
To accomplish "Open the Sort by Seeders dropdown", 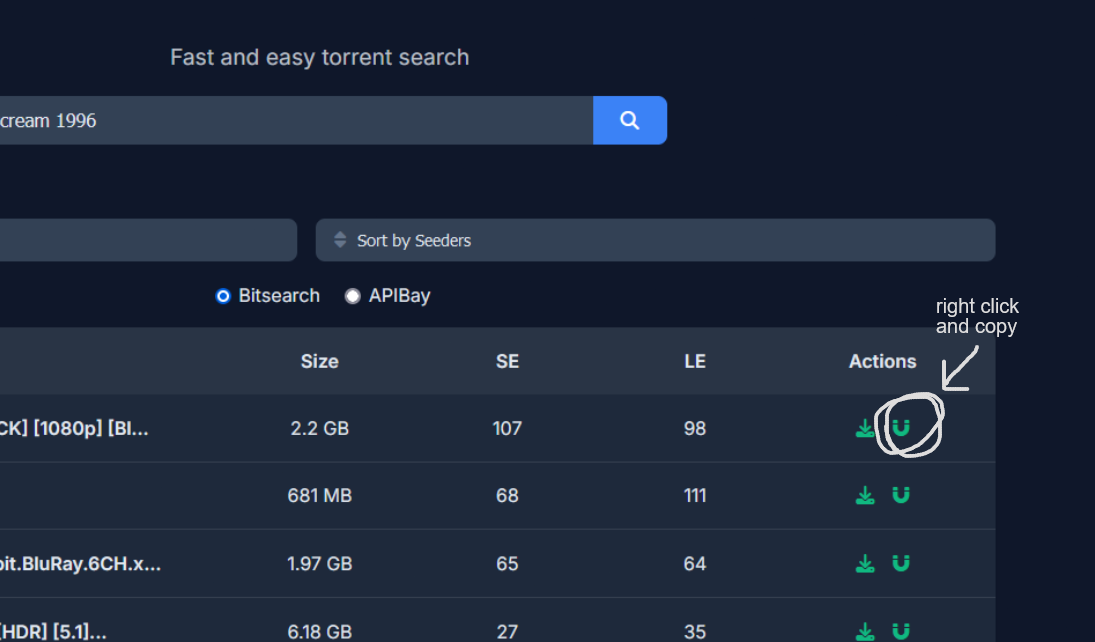I will point(655,240).
